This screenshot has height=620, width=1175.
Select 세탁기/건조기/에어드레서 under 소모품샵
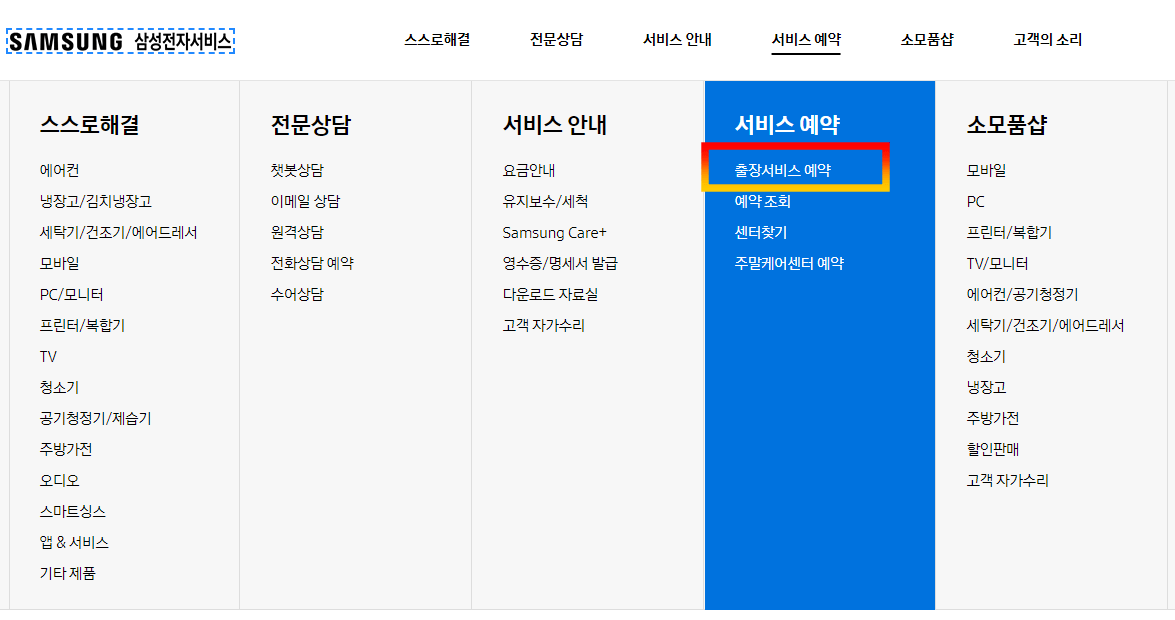coord(1045,325)
